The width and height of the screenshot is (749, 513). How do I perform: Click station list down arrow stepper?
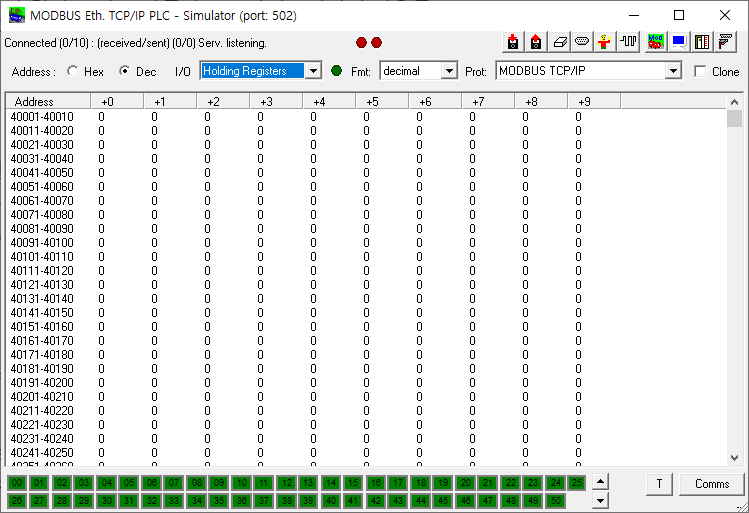[x=600, y=501]
